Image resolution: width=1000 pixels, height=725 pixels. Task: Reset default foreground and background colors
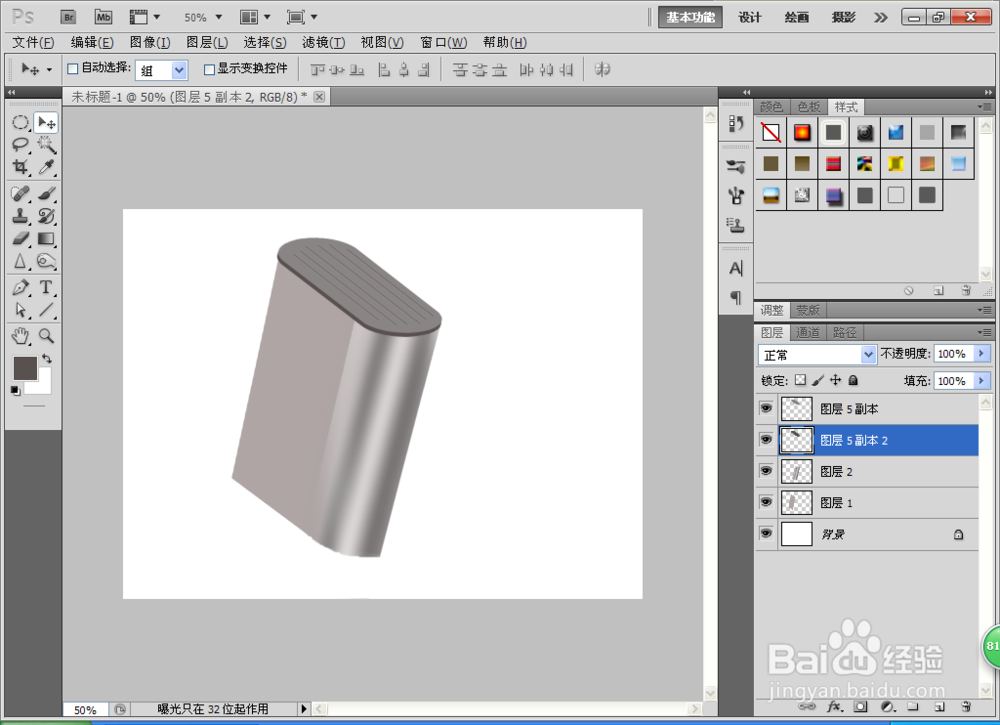15,390
